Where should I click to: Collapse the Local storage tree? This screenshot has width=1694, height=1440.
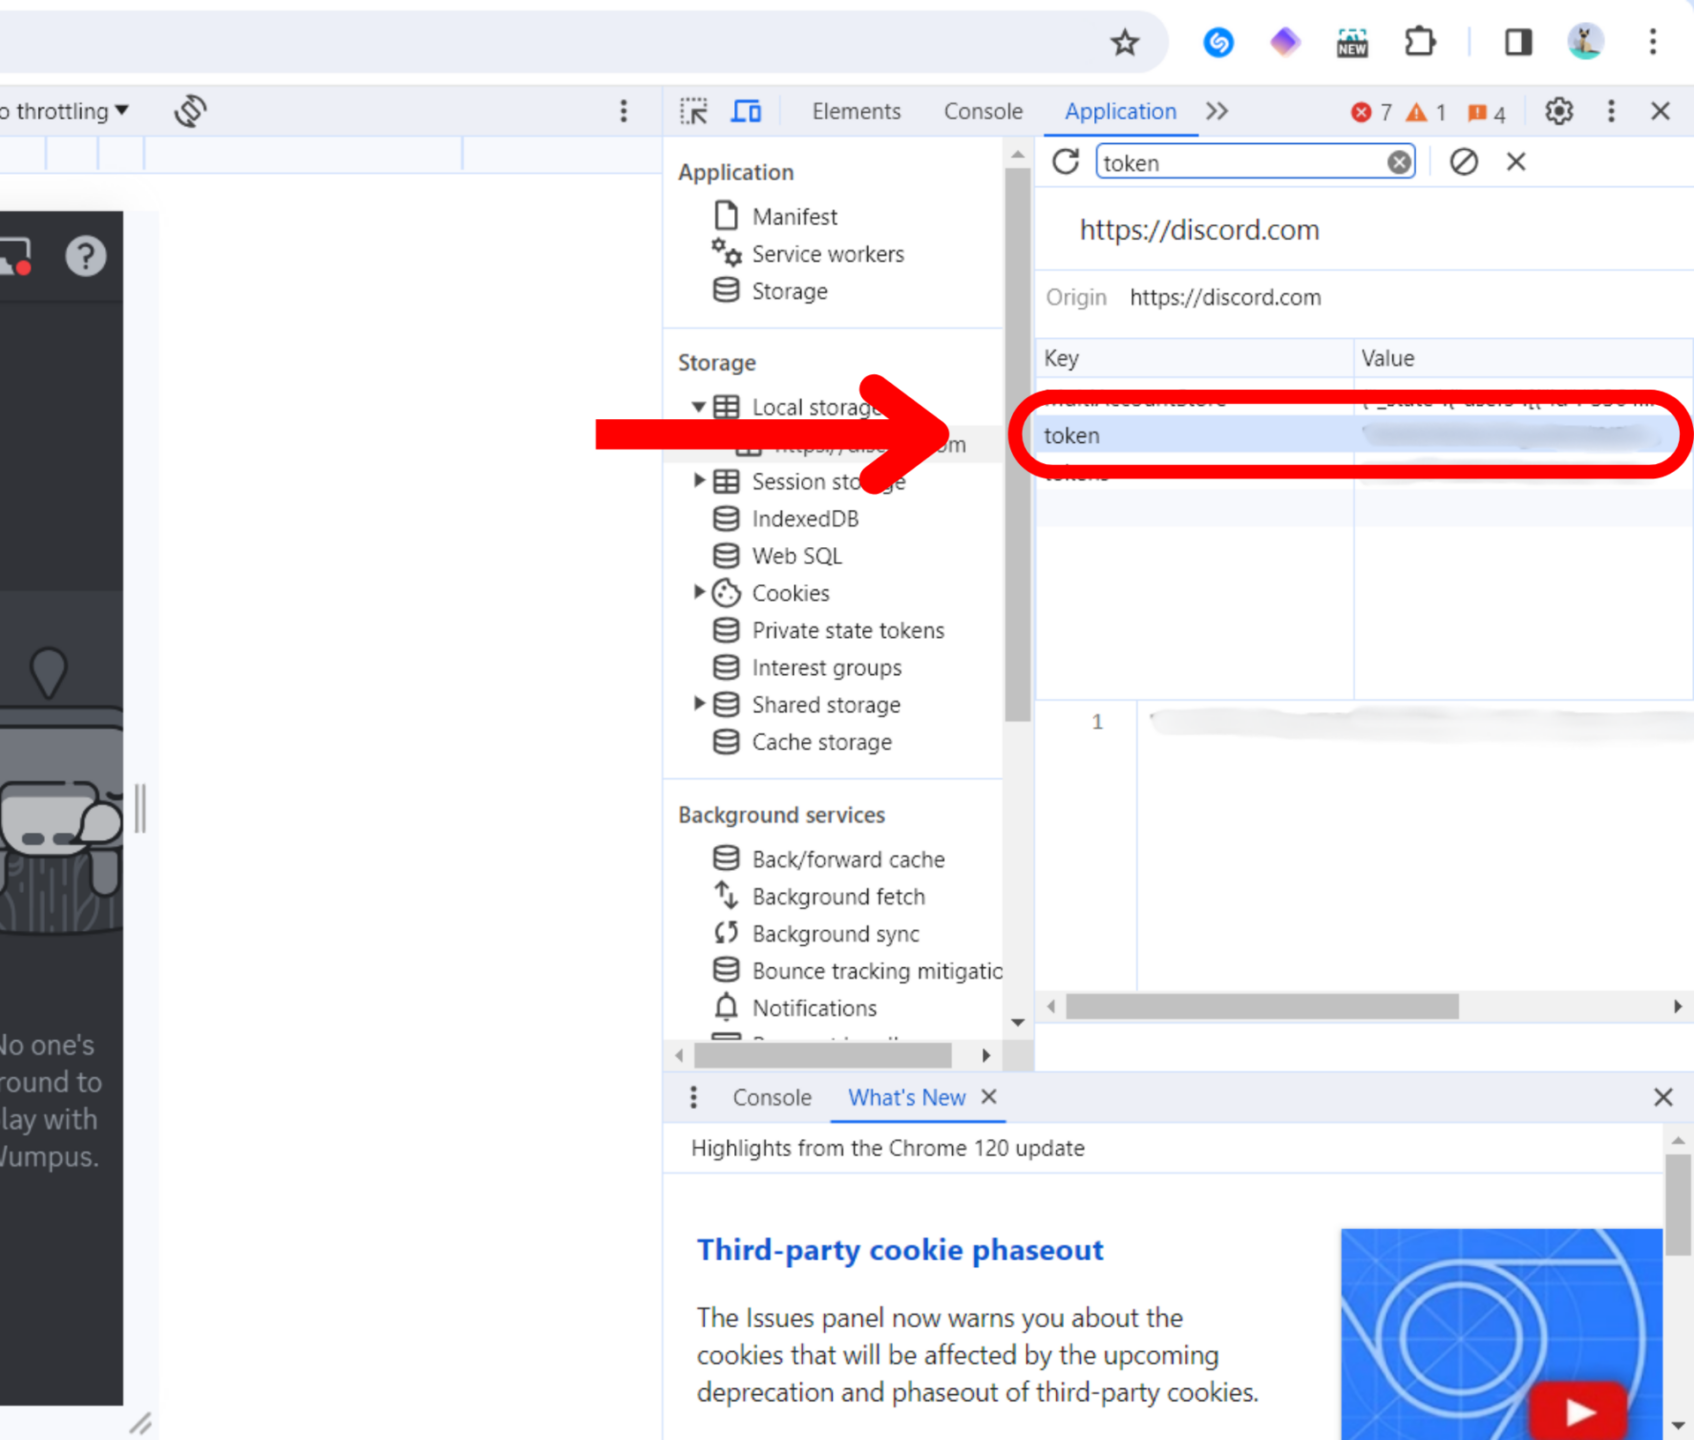699,406
